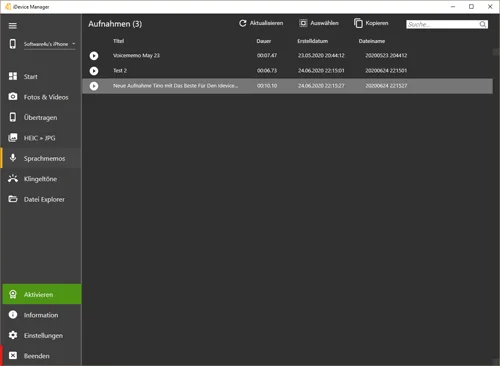
Task: Click the Aktualisieren refresh icon
Action: 243,23
